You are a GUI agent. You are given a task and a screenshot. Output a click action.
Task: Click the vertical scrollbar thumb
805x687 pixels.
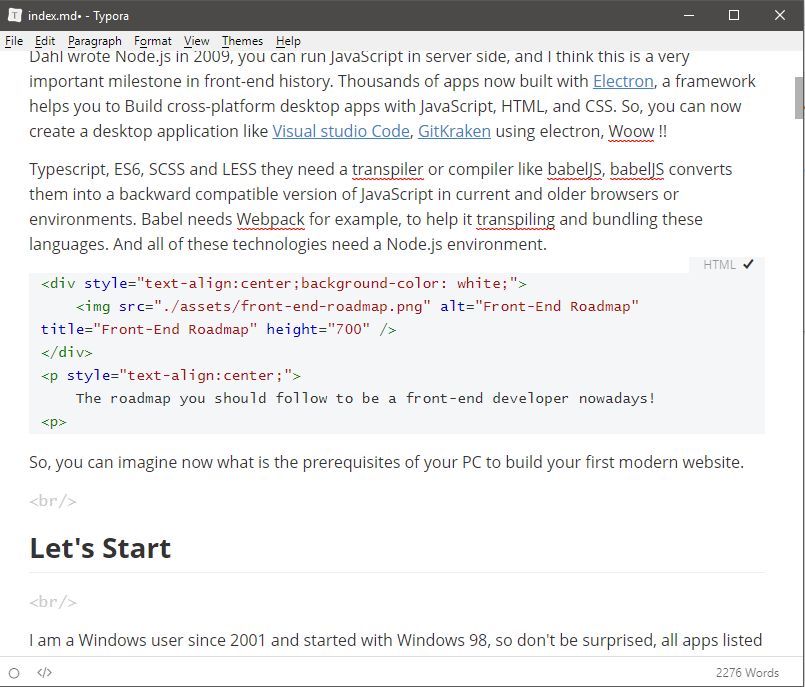pyautogui.click(x=799, y=98)
